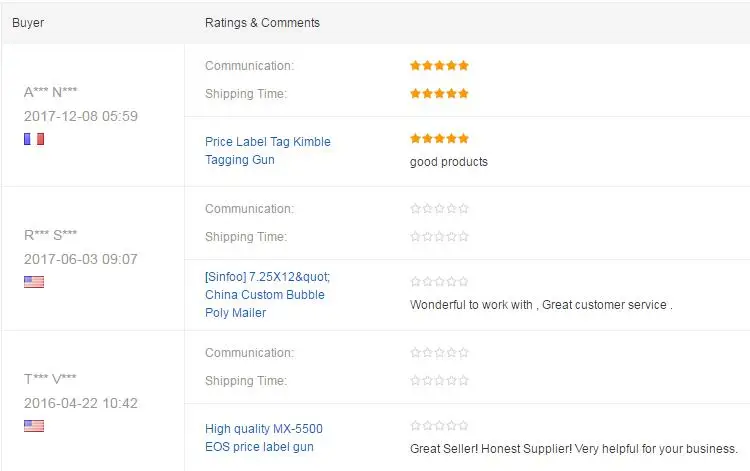Click the Buyer column header
This screenshot has height=471, width=750.
28,22
